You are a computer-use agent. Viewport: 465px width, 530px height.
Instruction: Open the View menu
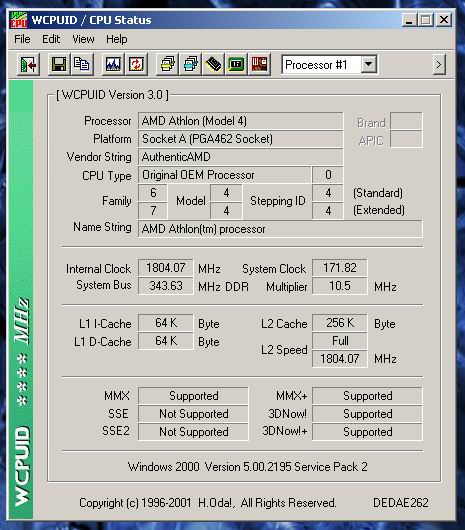coord(83,39)
